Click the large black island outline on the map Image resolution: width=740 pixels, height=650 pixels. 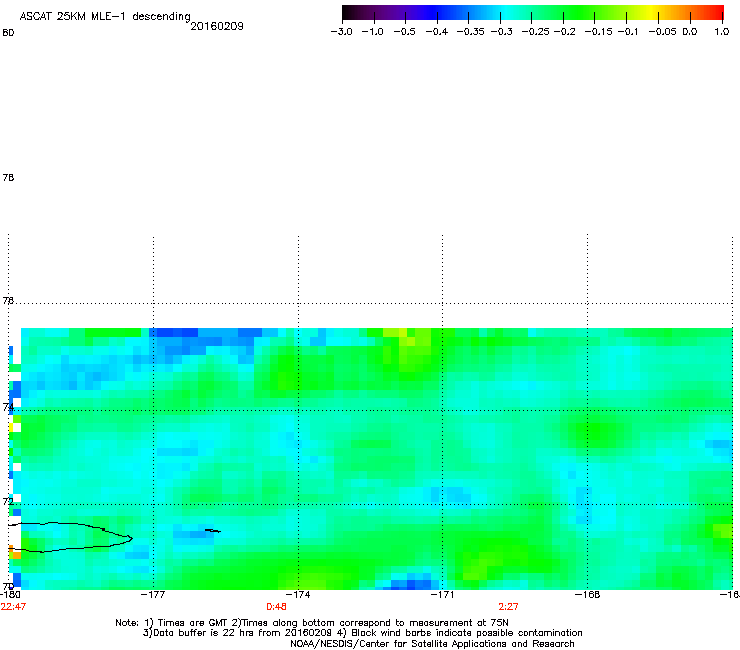click(x=71, y=537)
